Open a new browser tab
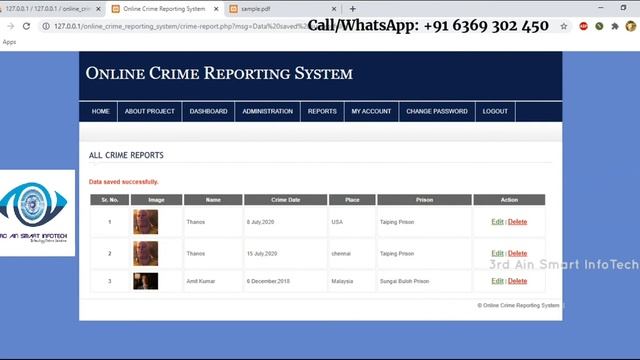The height and width of the screenshot is (360, 640). coord(353,9)
